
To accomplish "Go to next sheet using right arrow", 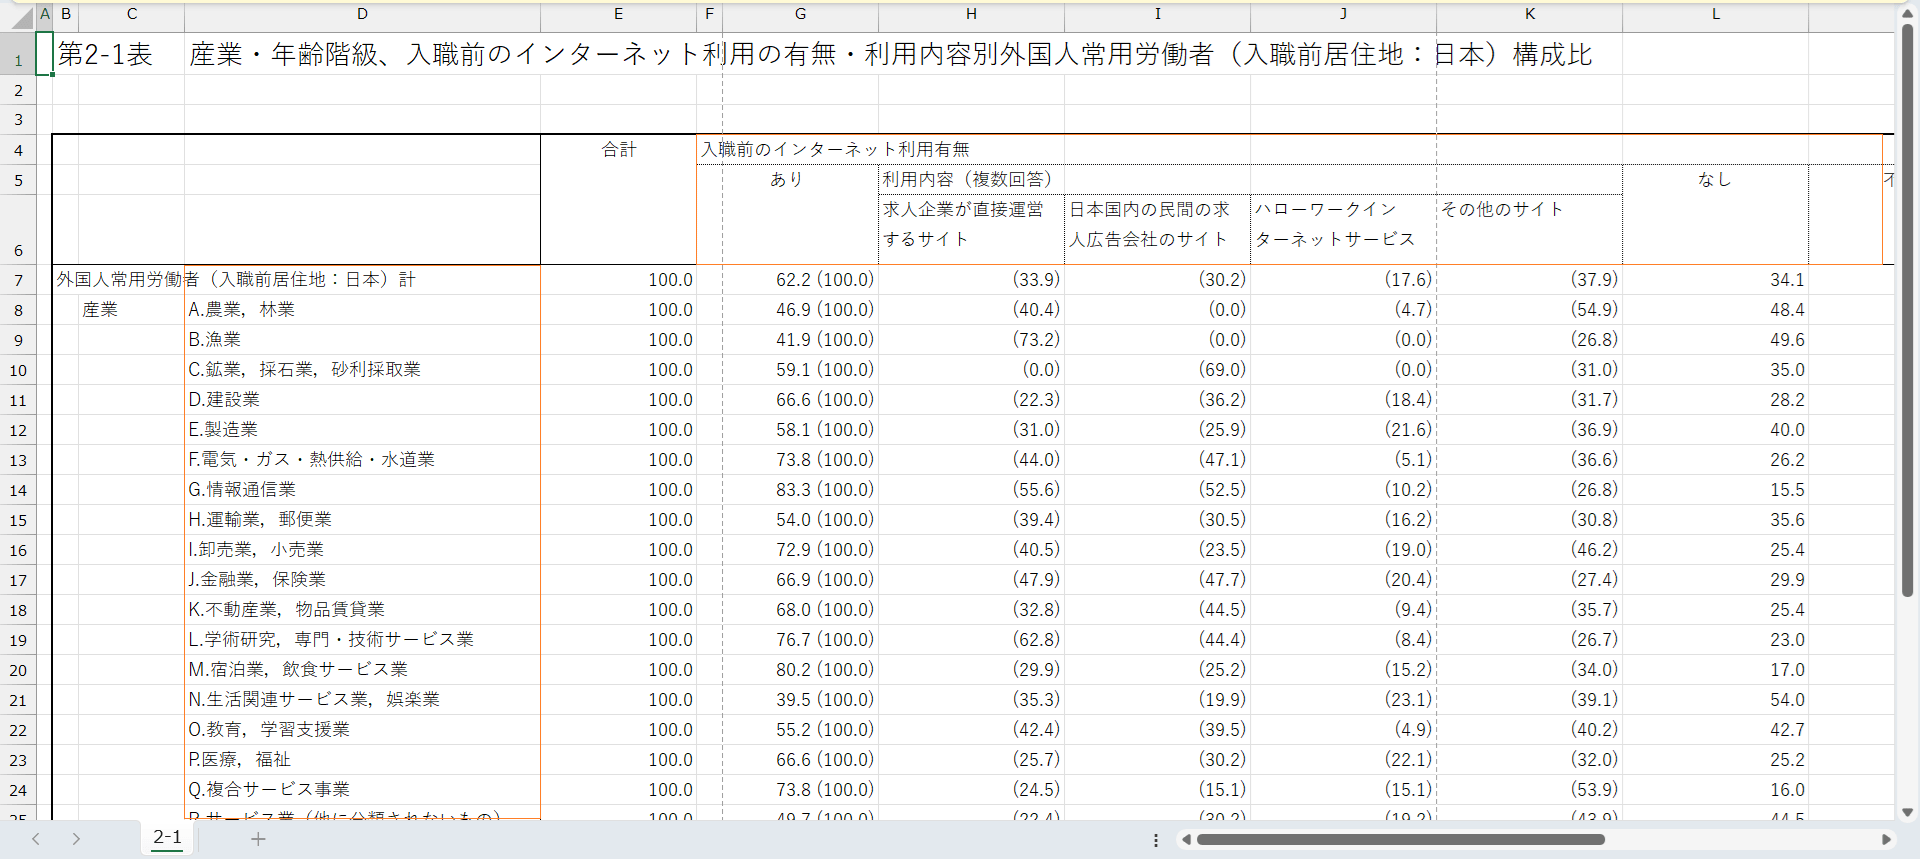I will [76, 839].
